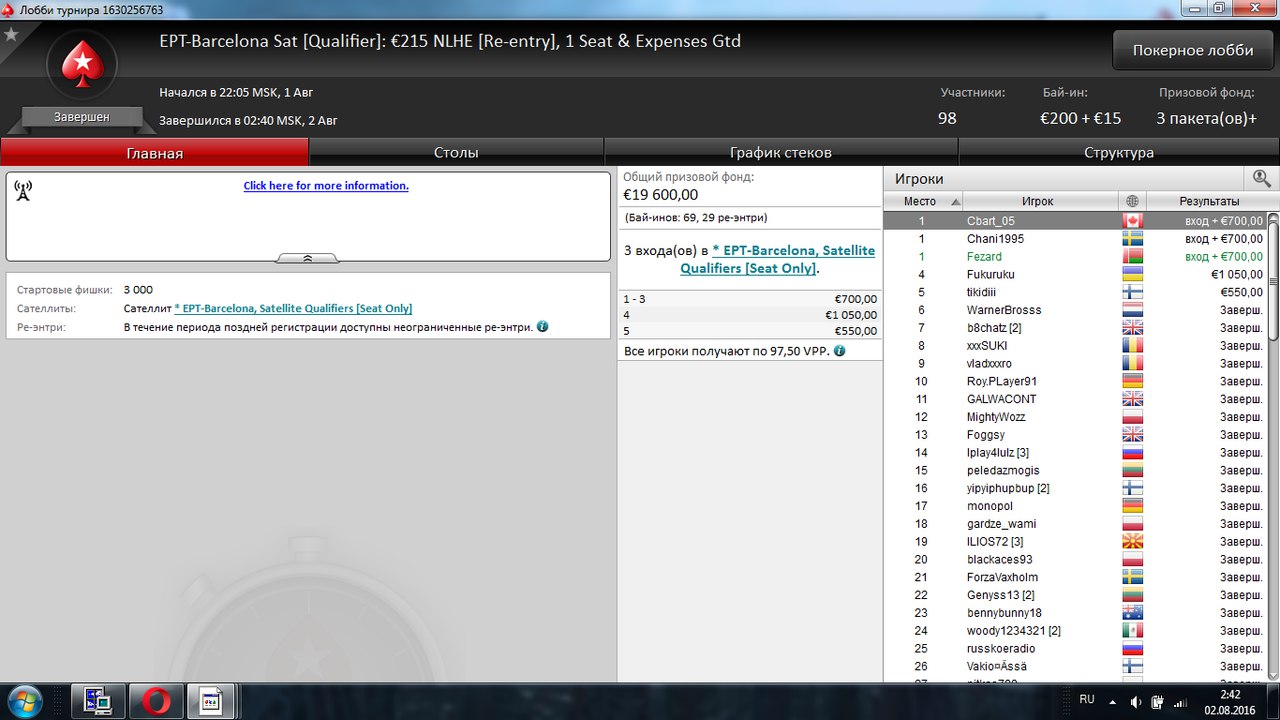This screenshot has width=1280, height=720.
Task: Click Australia flag in bennybunny18 row
Action: (x=1132, y=613)
